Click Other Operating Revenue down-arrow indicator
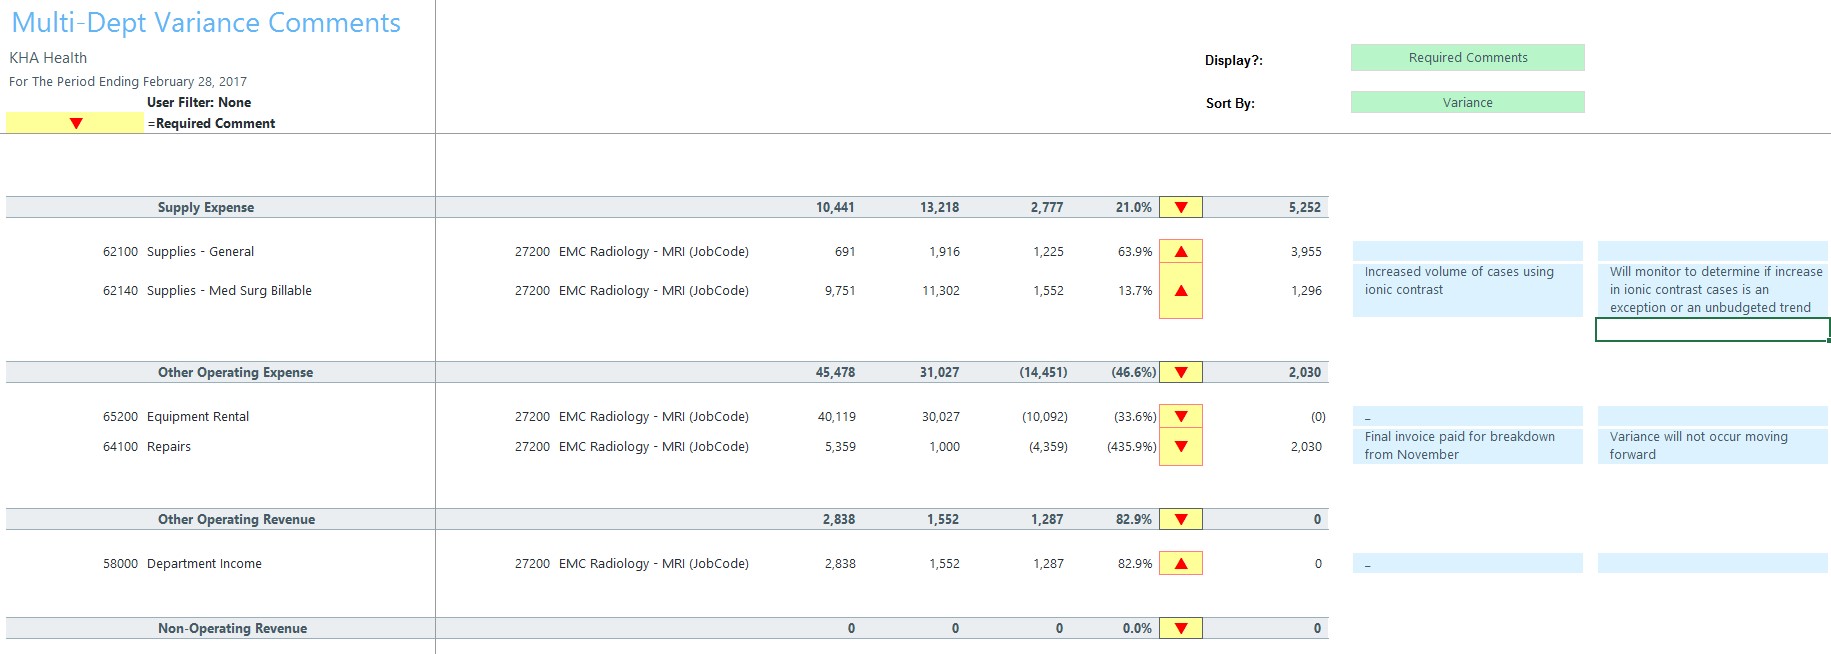The width and height of the screenshot is (1831, 654). 1181,519
